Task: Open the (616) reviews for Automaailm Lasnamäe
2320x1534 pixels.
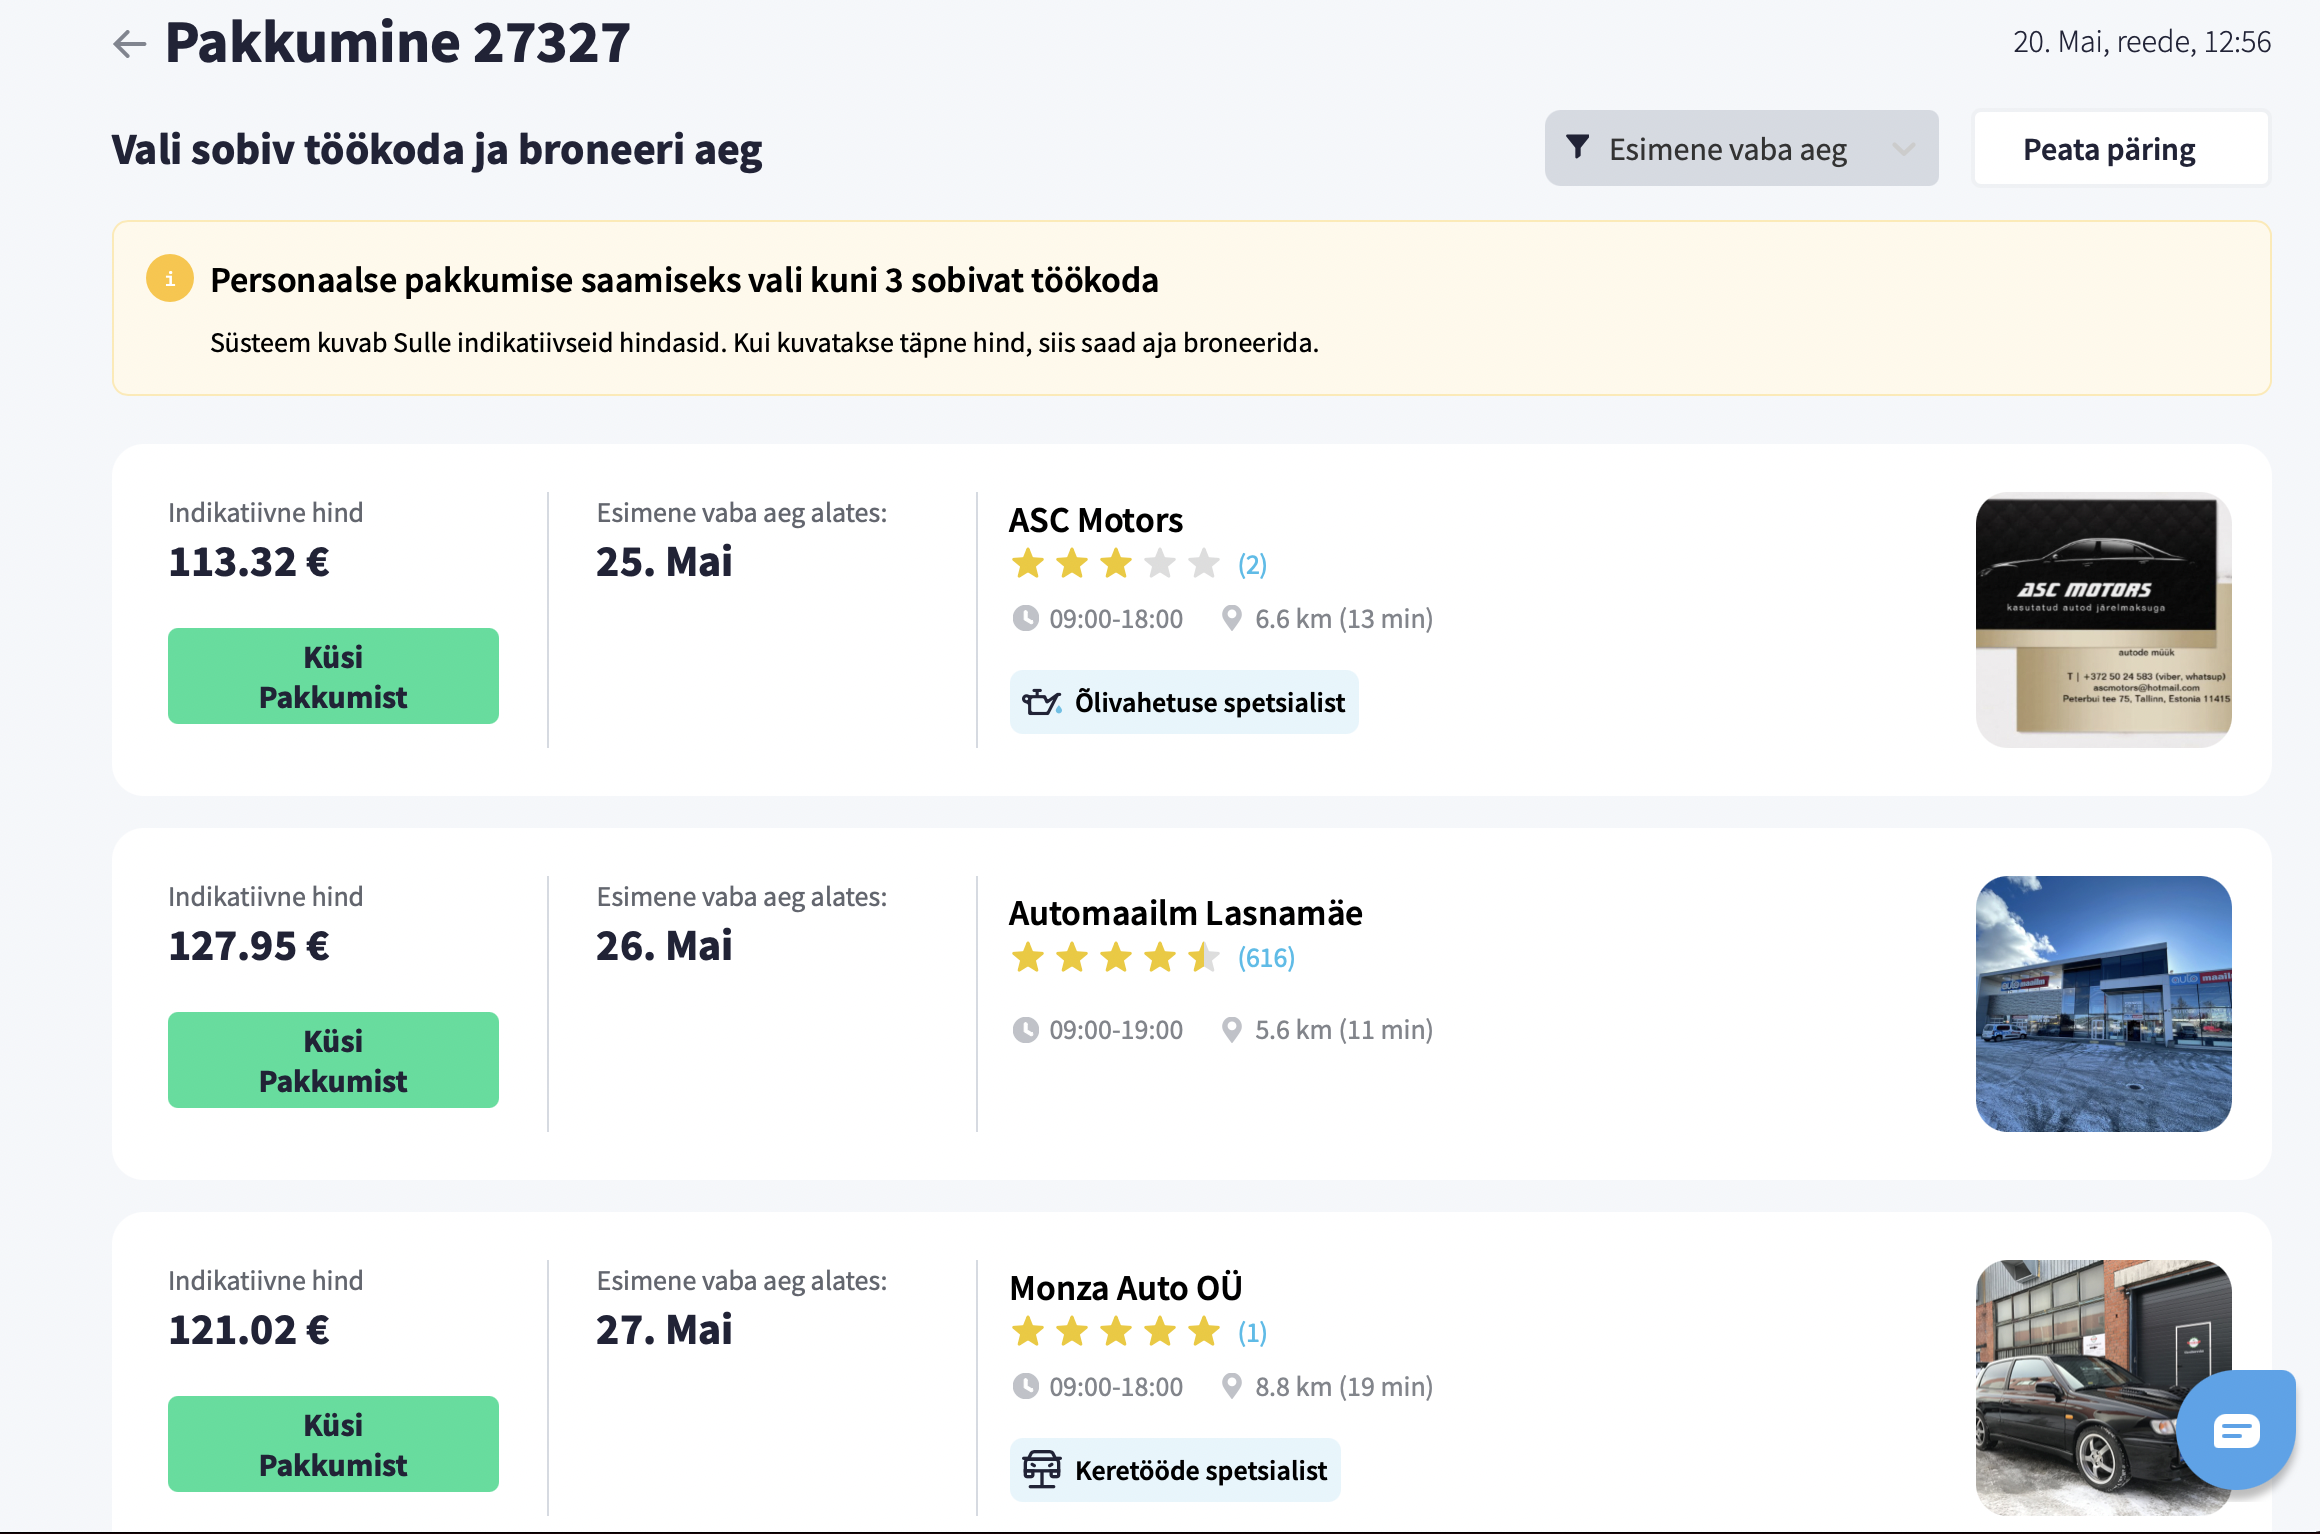Action: tap(1266, 958)
